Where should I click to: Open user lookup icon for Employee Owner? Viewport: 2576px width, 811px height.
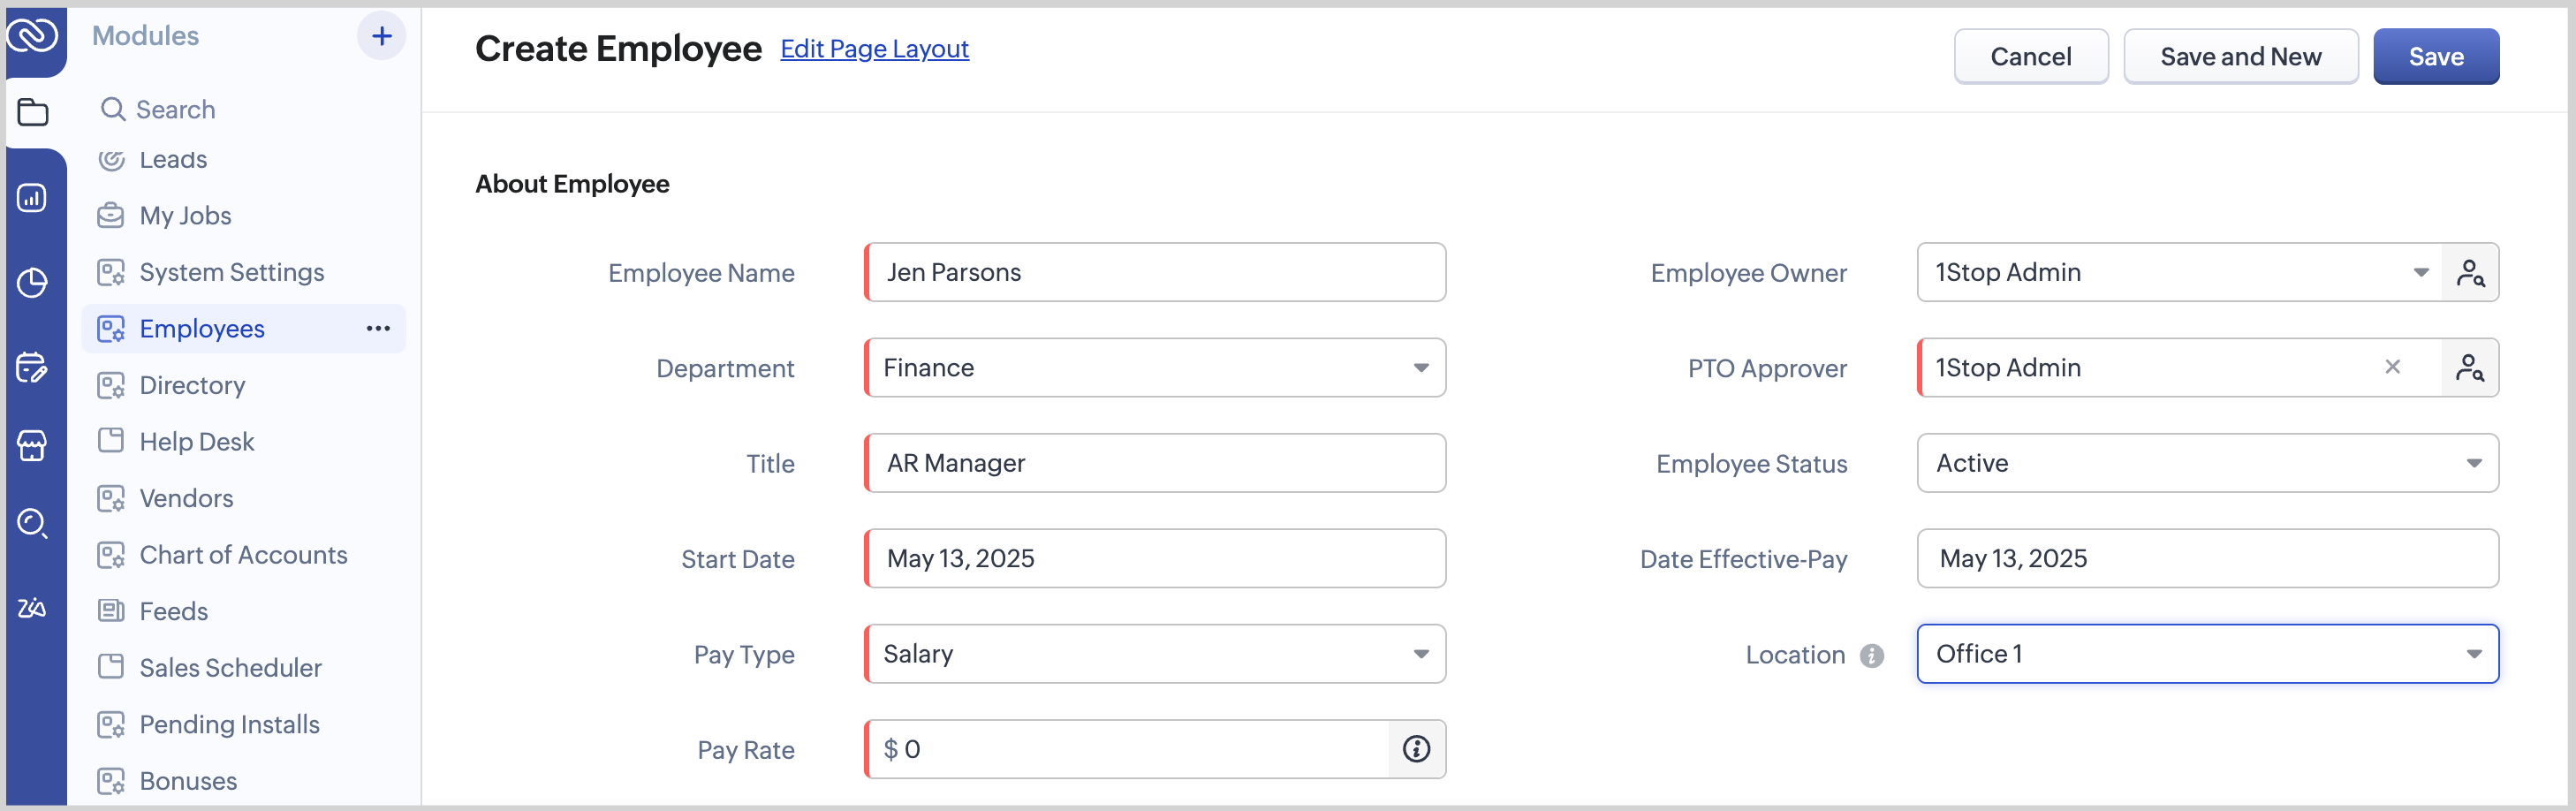point(2469,273)
